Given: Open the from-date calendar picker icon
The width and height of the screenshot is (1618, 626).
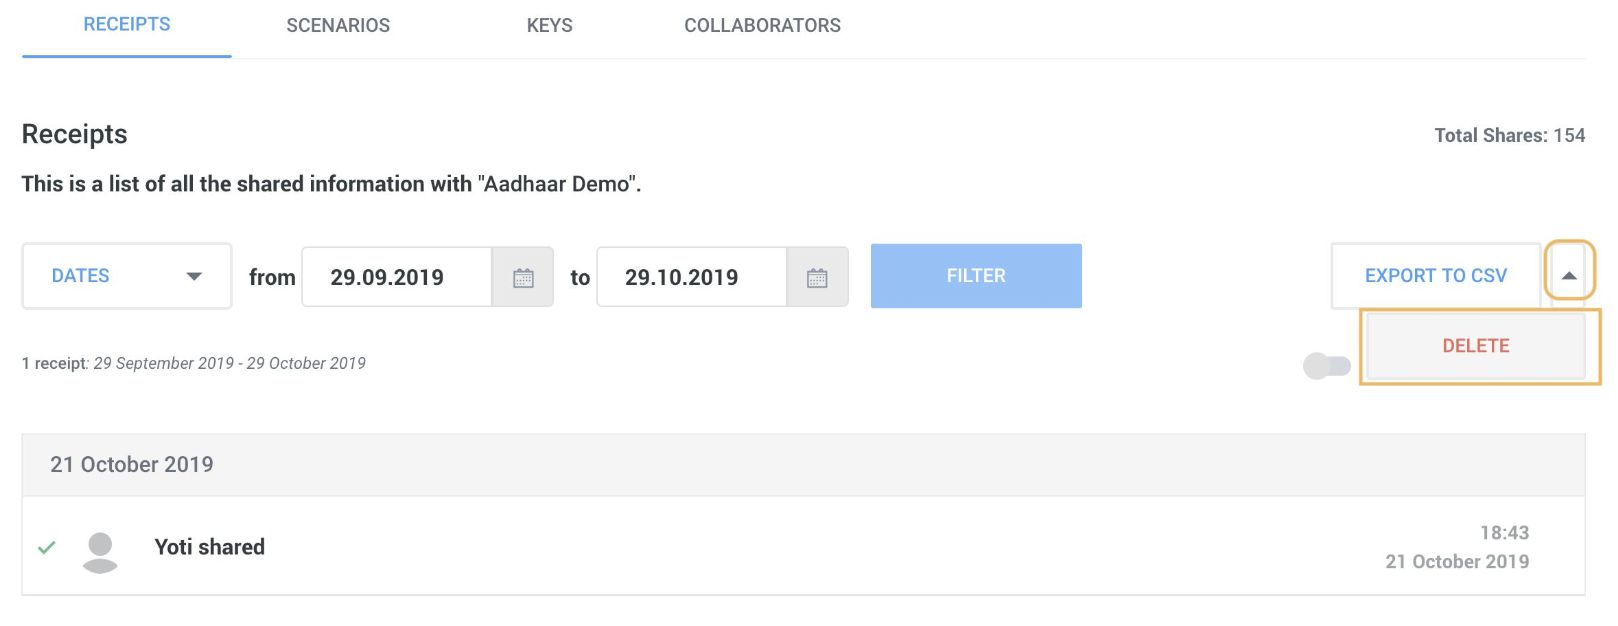Looking at the screenshot, I should coord(523,278).
